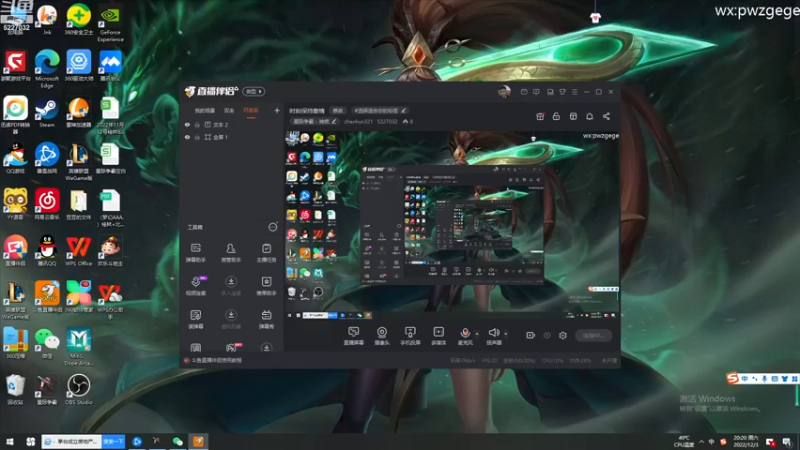Open the shirt skin icon in the title bar

[562, 92]
